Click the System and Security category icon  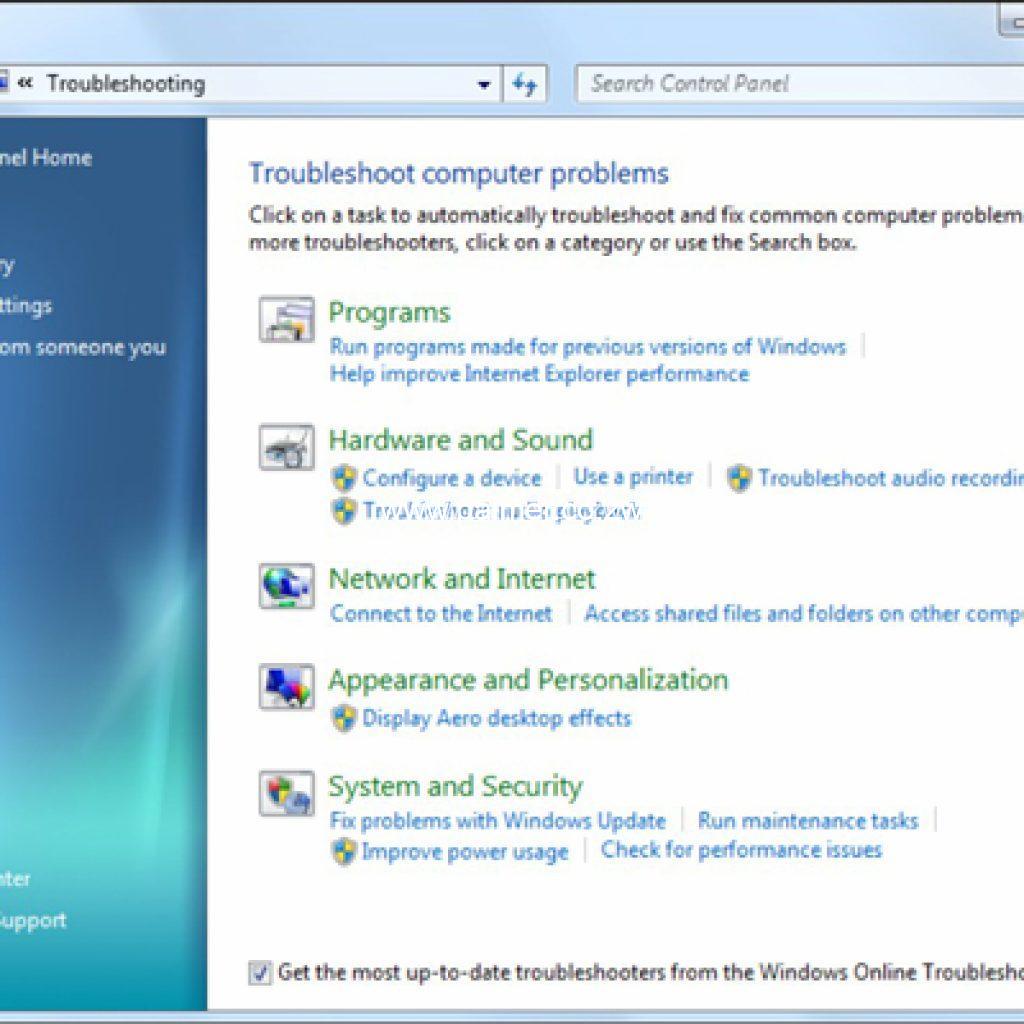286,793
